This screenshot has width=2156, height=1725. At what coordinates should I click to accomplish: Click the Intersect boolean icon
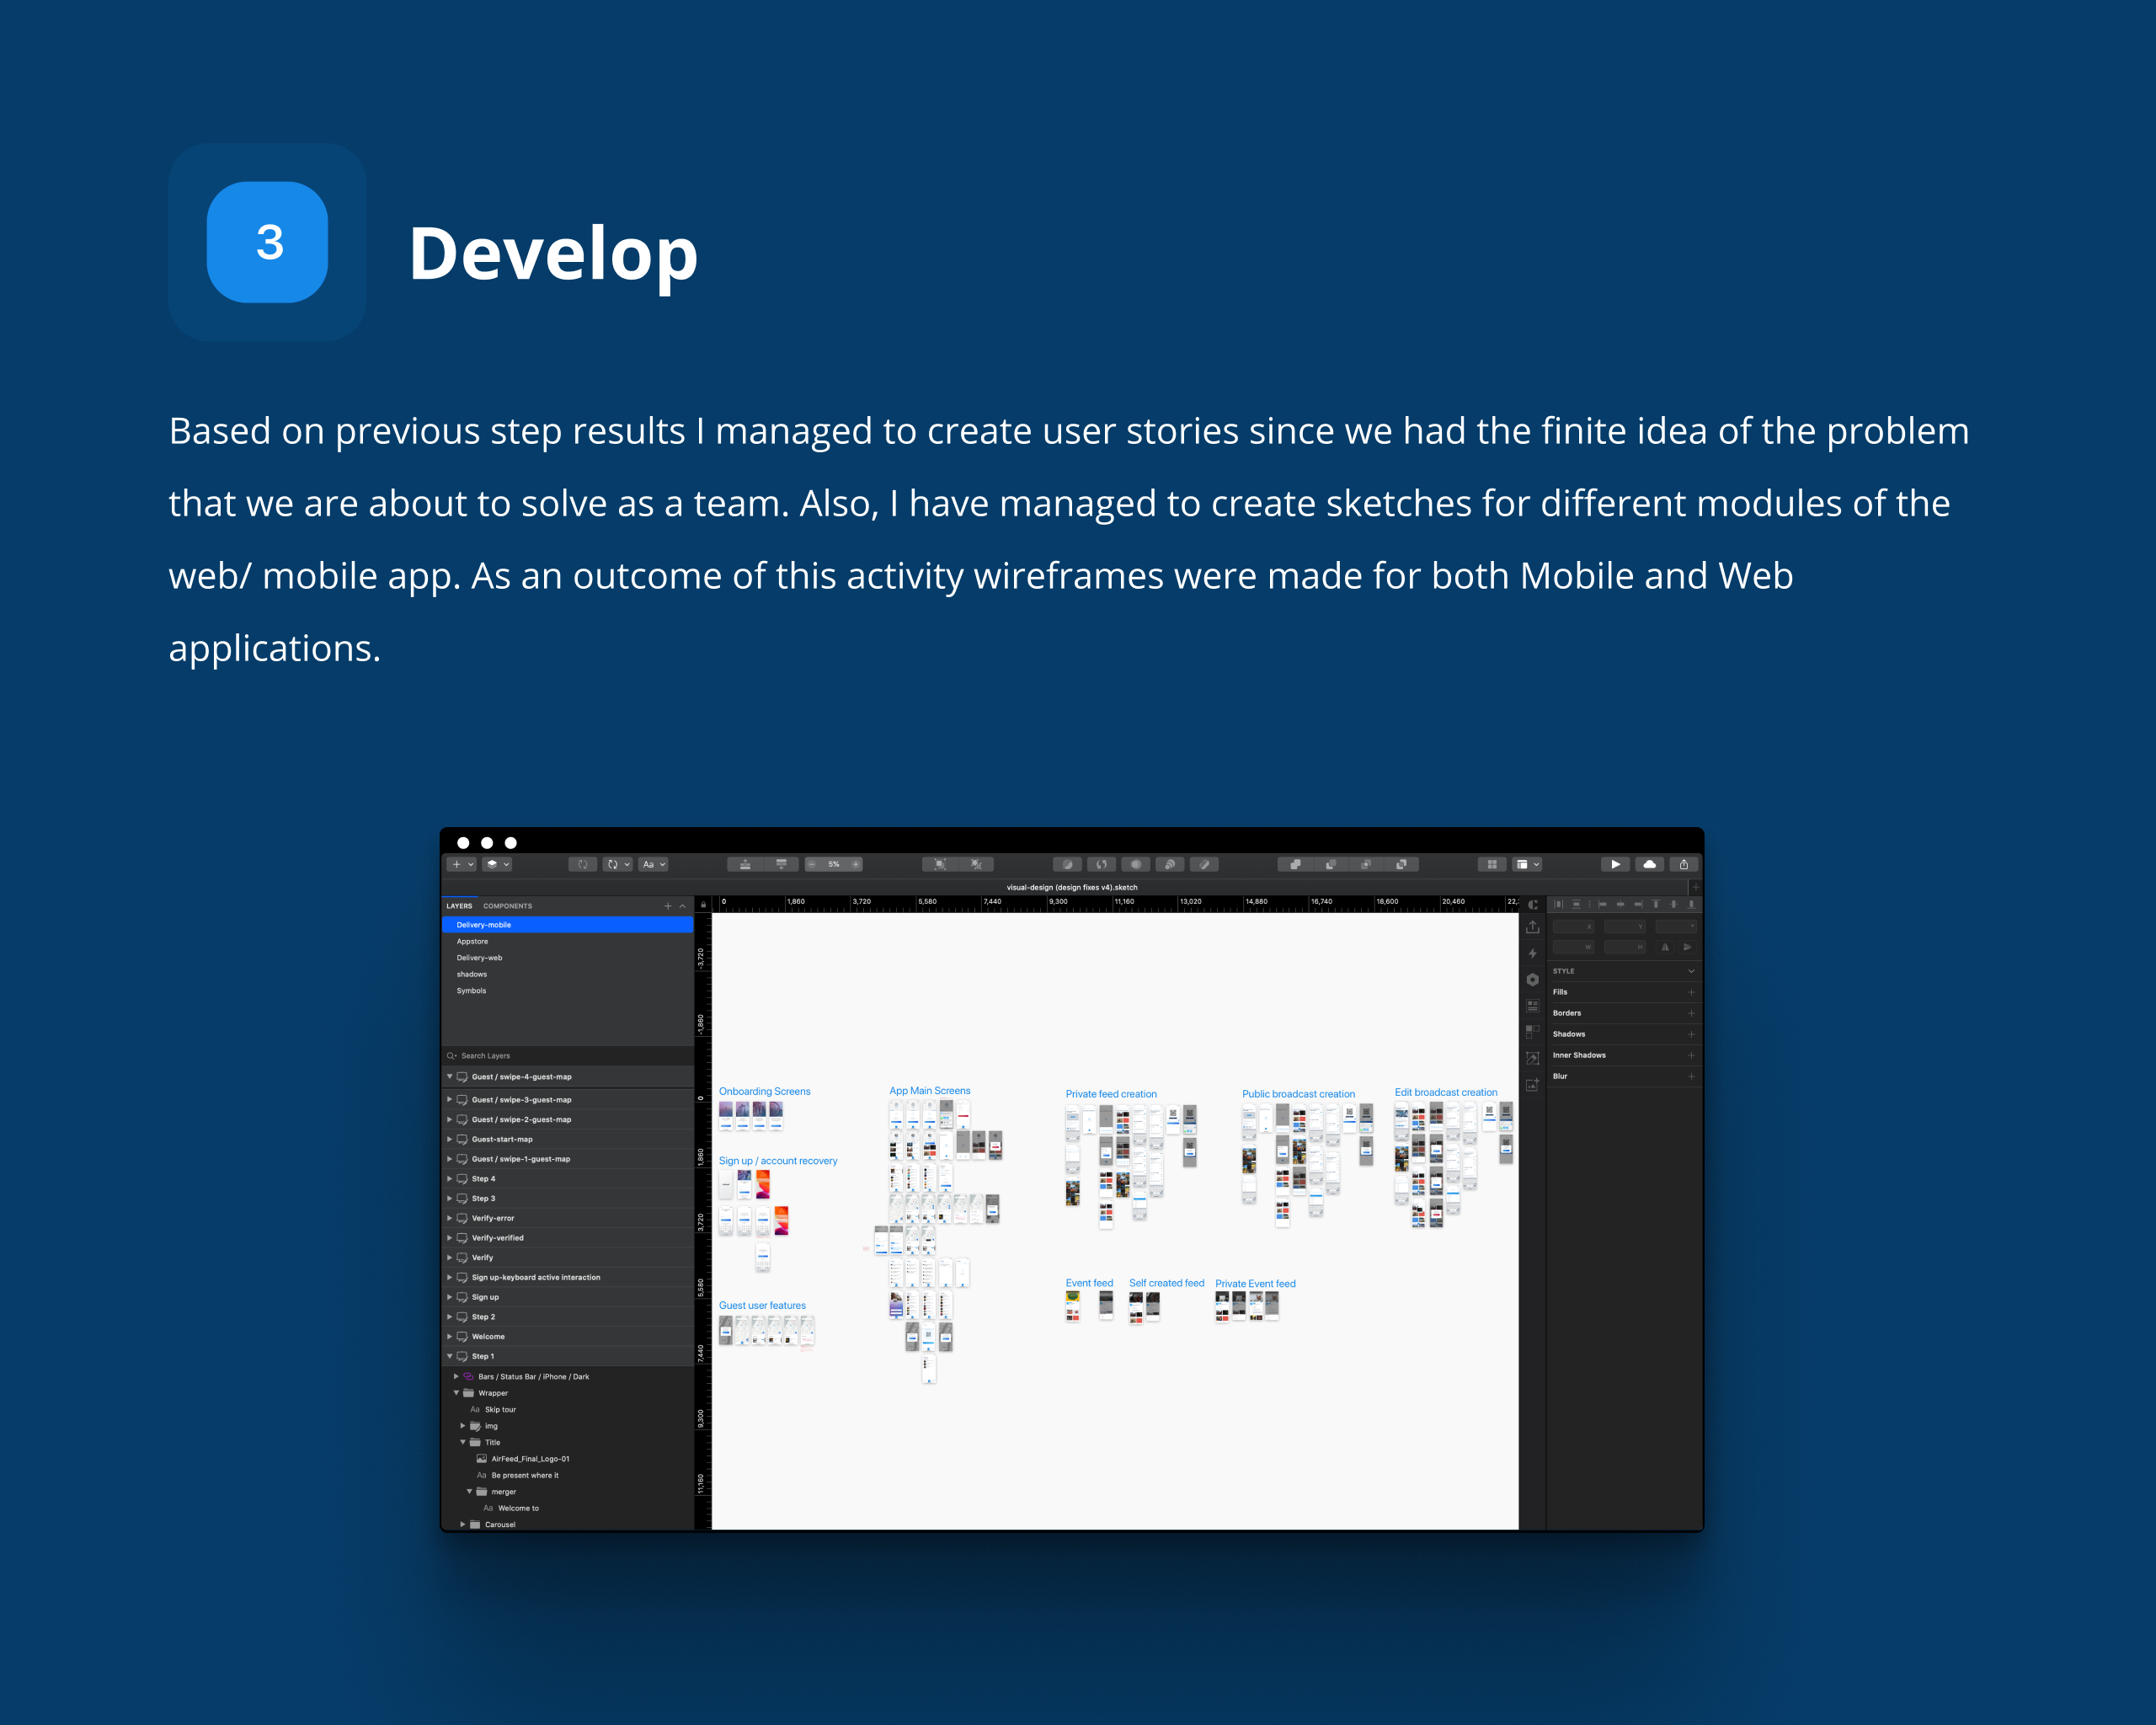(1366, 864)
